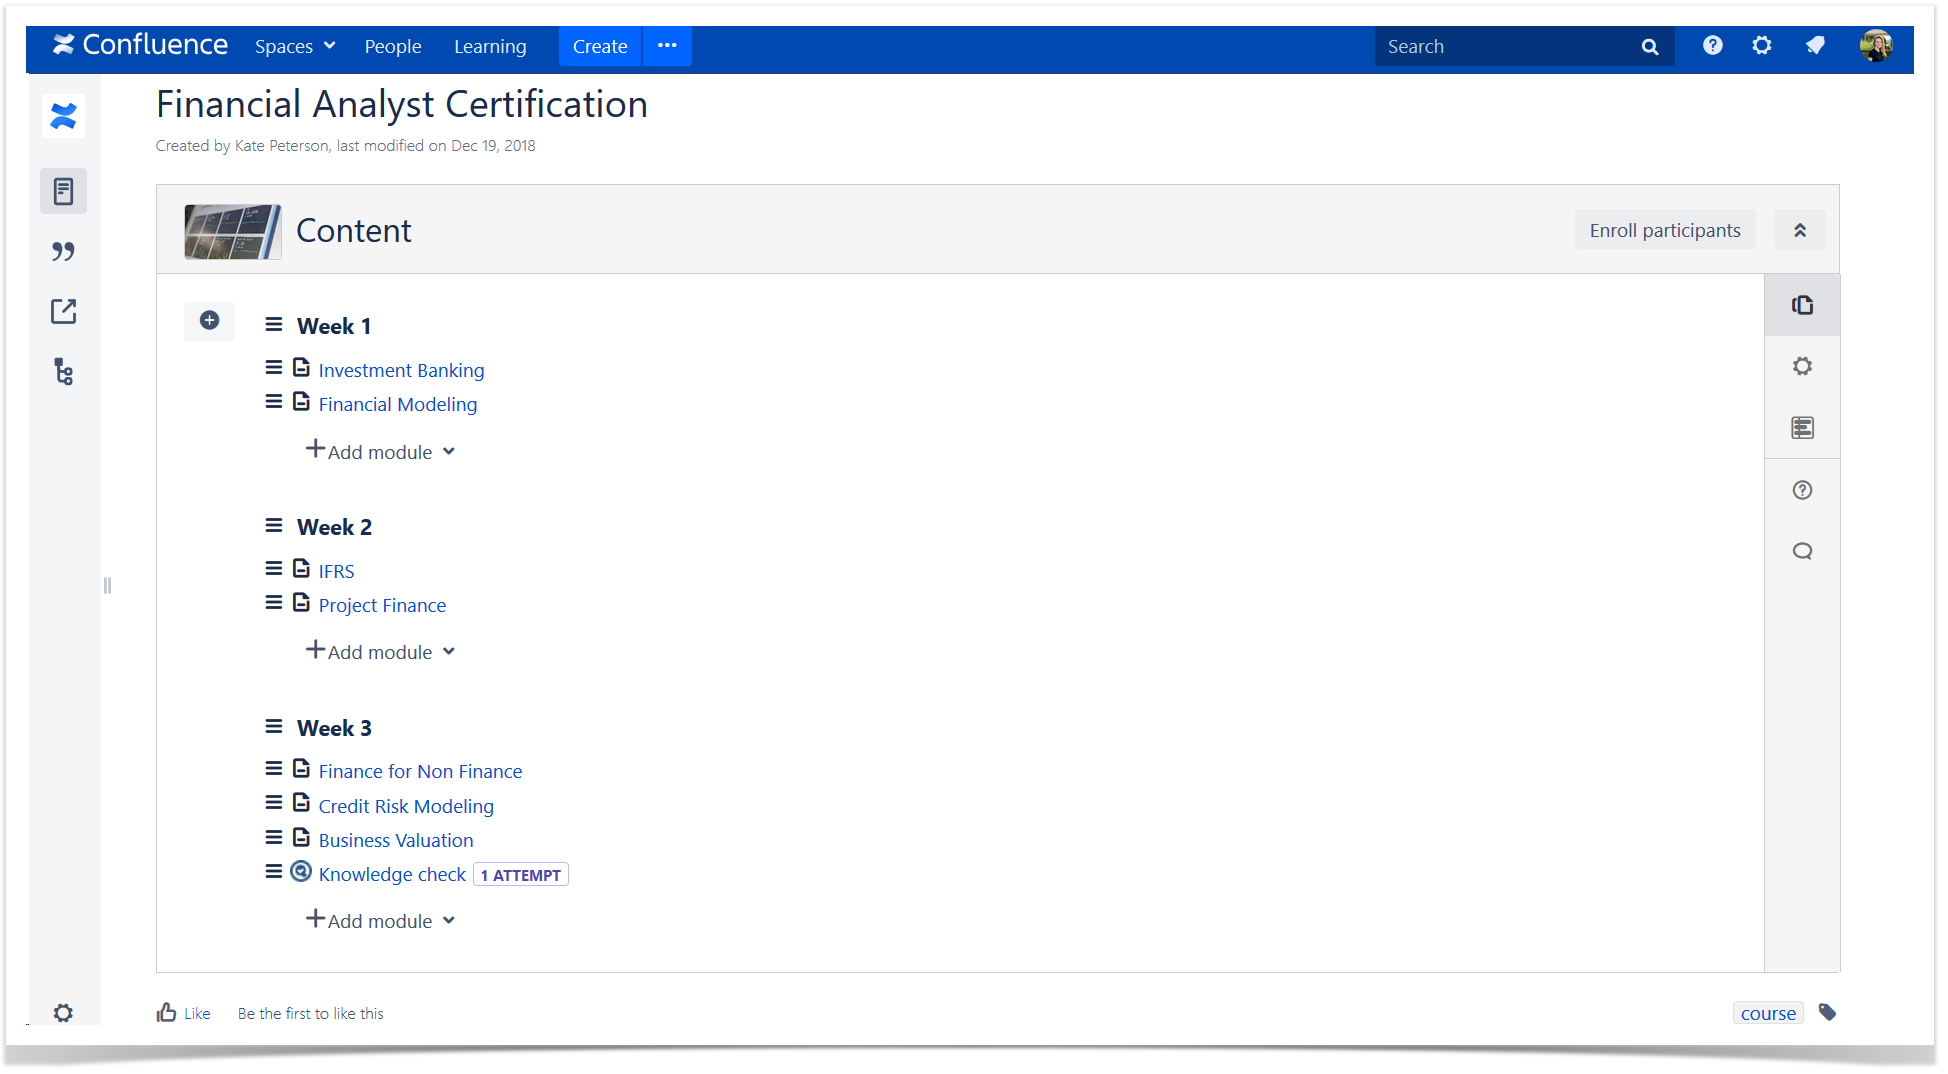
Task: Open the People menu
Action: click(x=393, y=46)
